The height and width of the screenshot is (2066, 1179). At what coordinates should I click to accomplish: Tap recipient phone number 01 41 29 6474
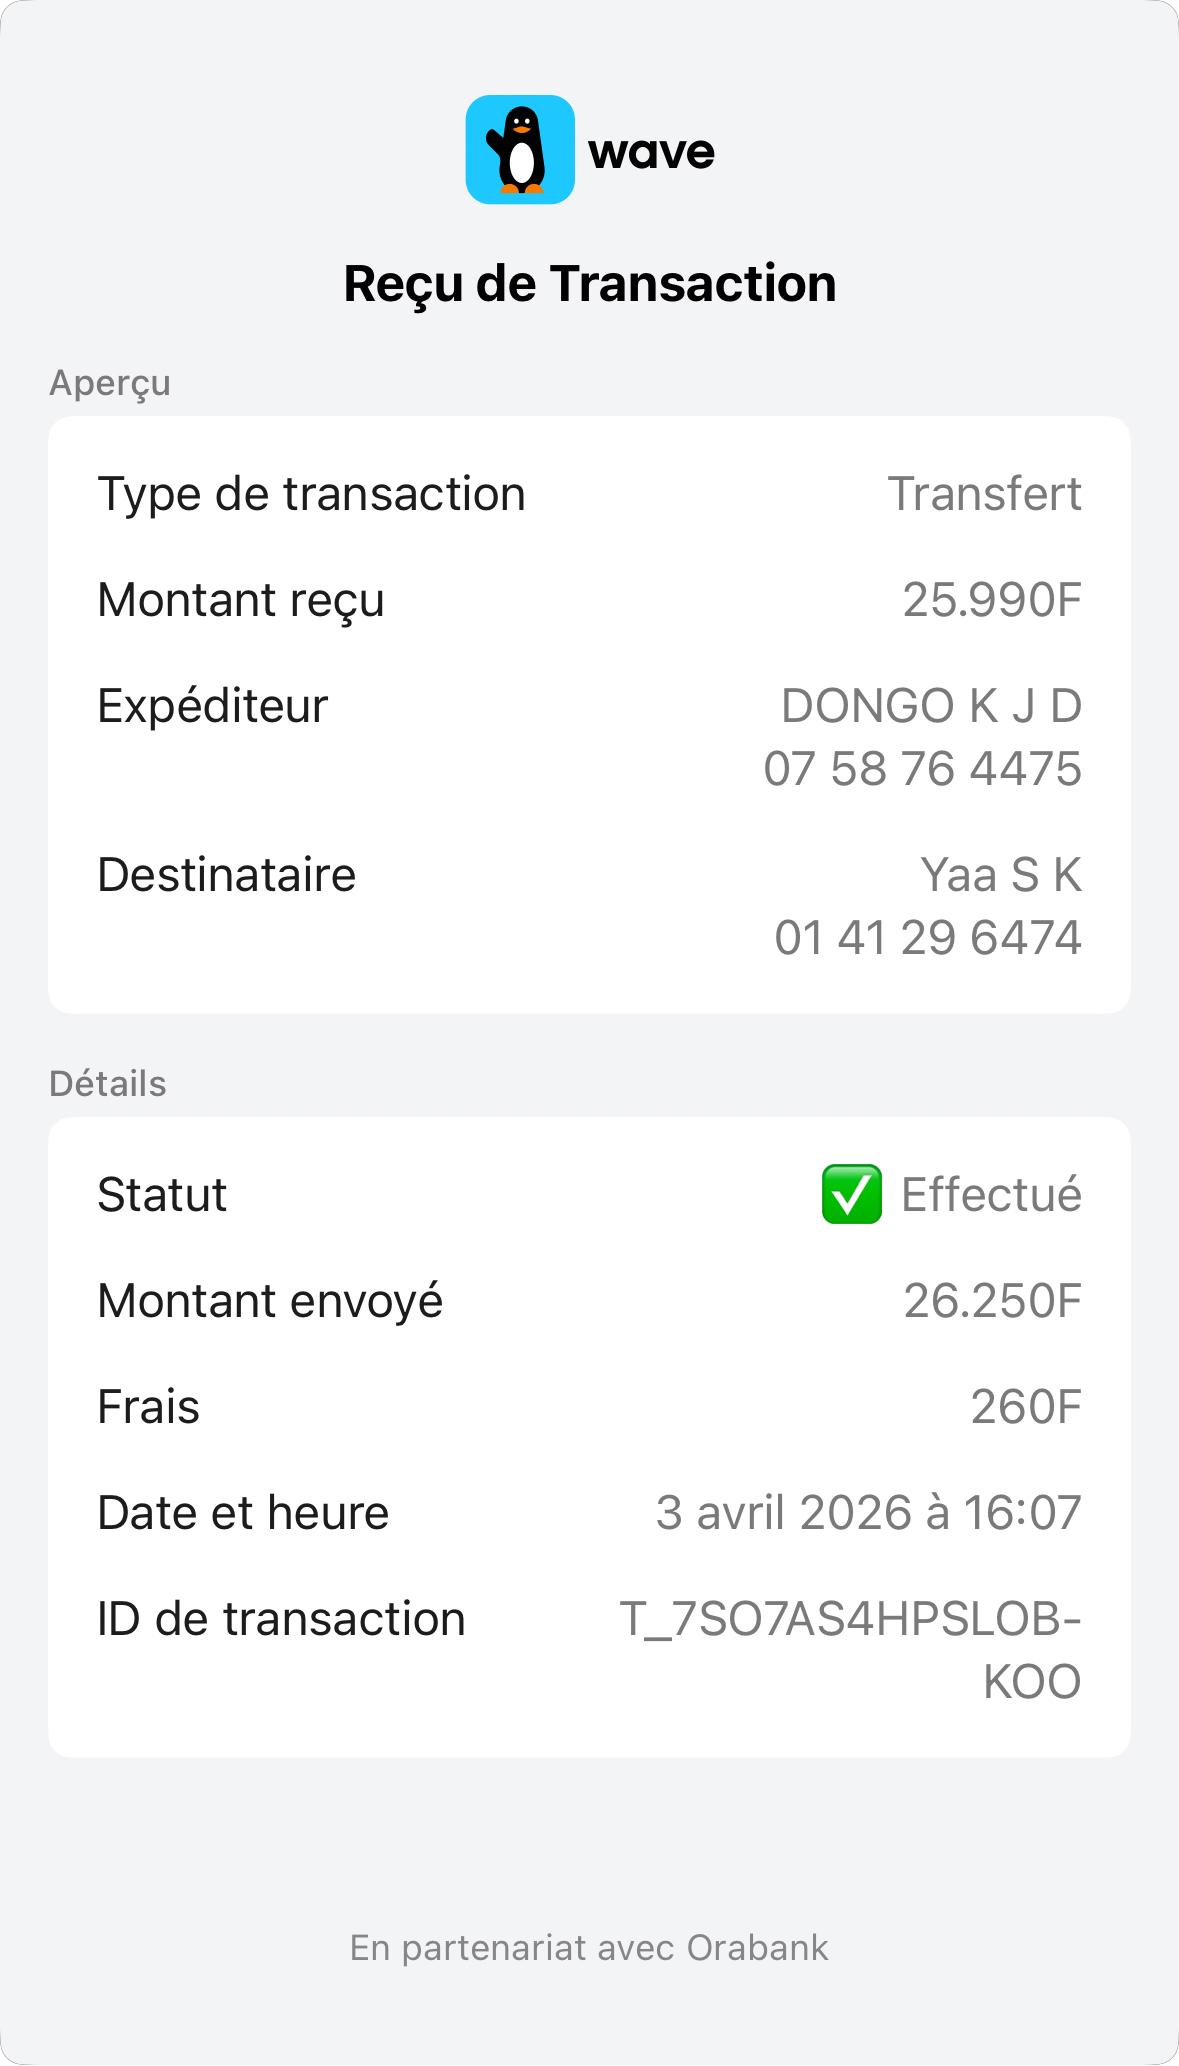927,938
